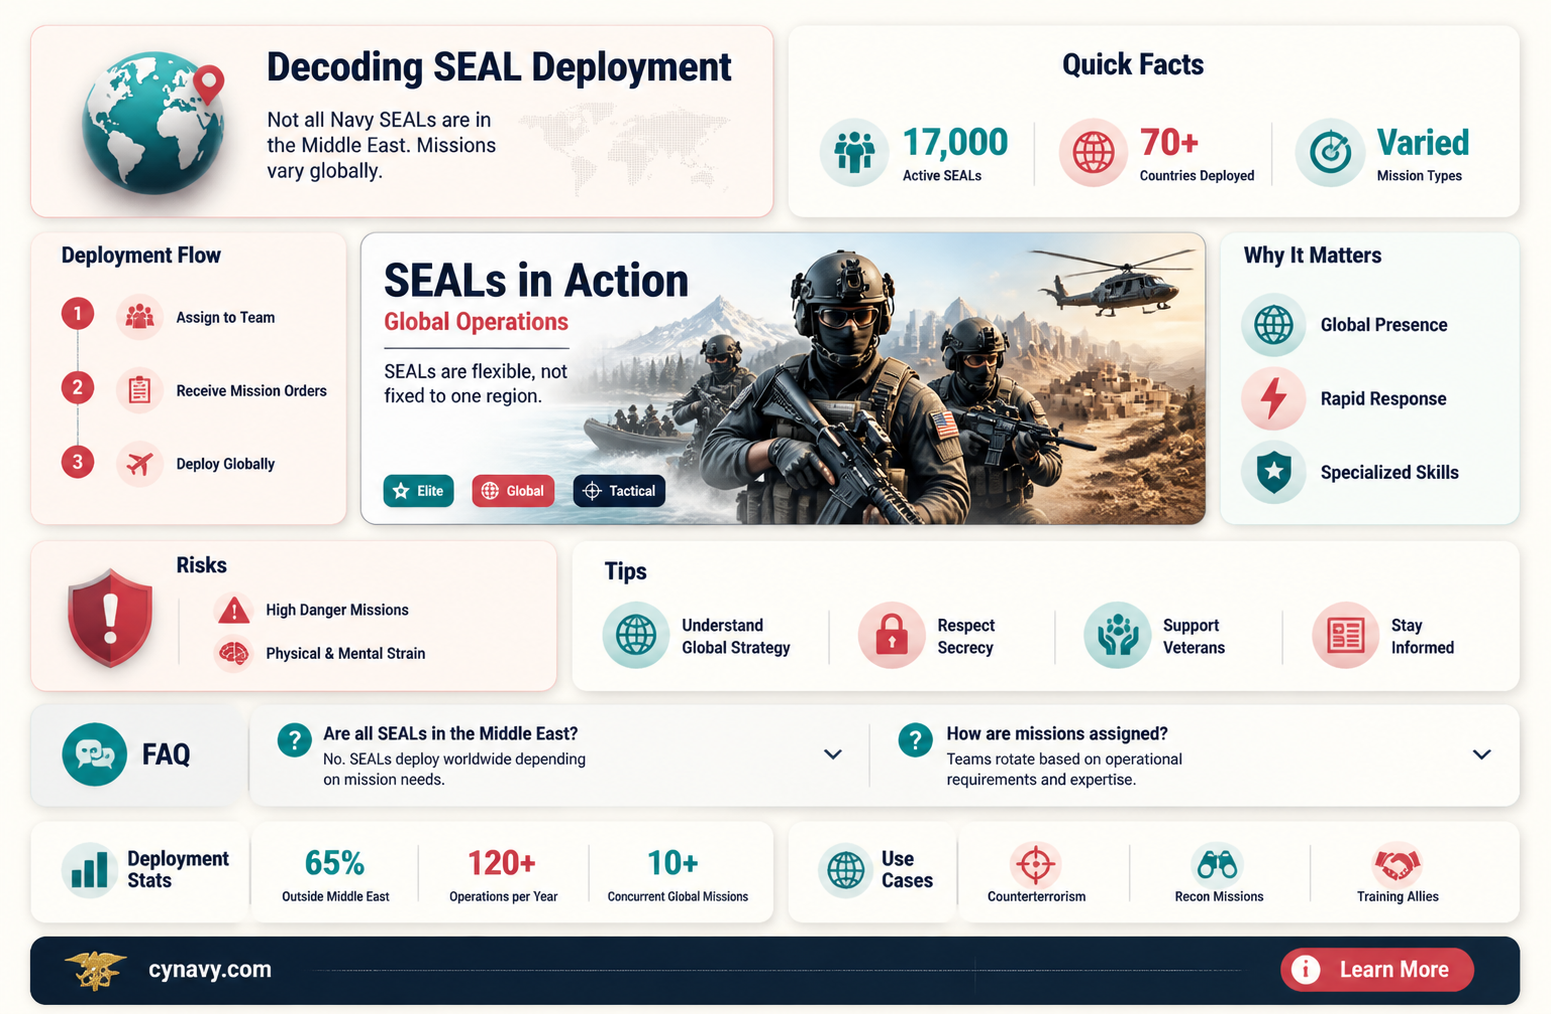Click the Stay Informed newspaper icon
This screenshot has width=1551, height=1014.
[x=1345, y=635]
